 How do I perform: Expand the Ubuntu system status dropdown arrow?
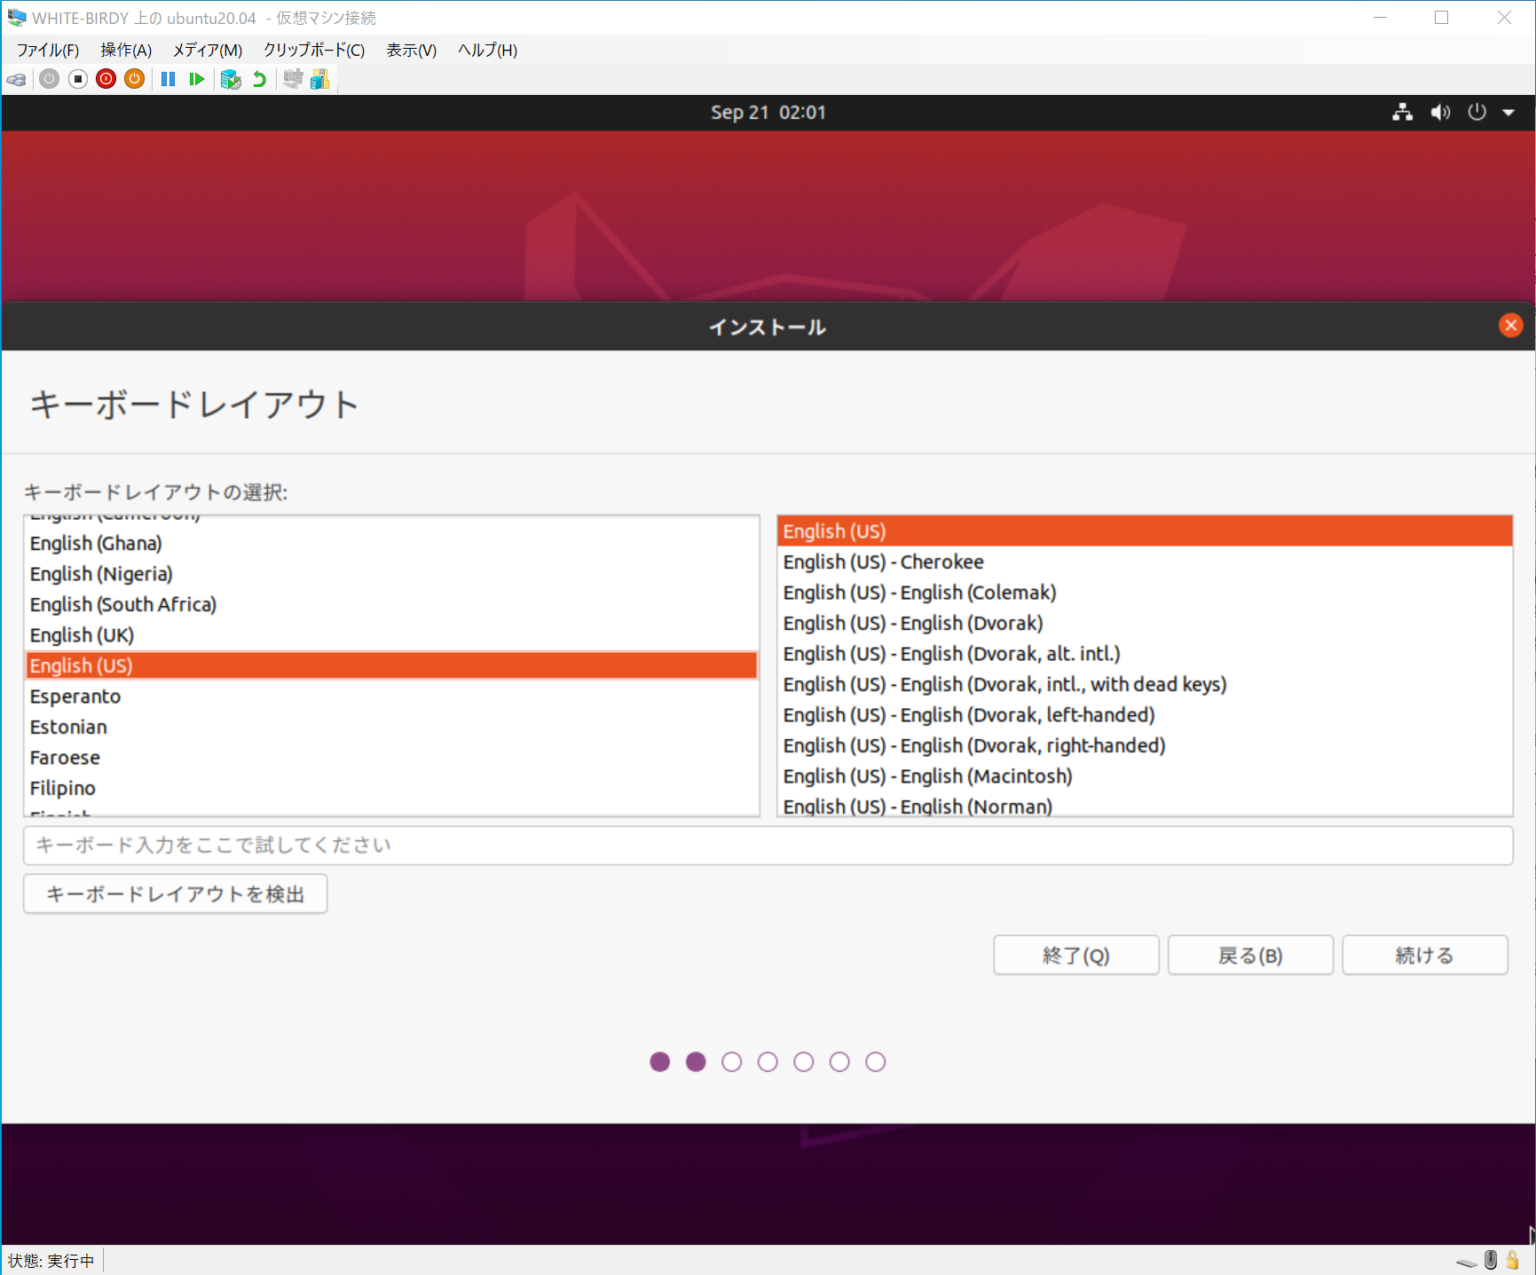point(1511,112)
